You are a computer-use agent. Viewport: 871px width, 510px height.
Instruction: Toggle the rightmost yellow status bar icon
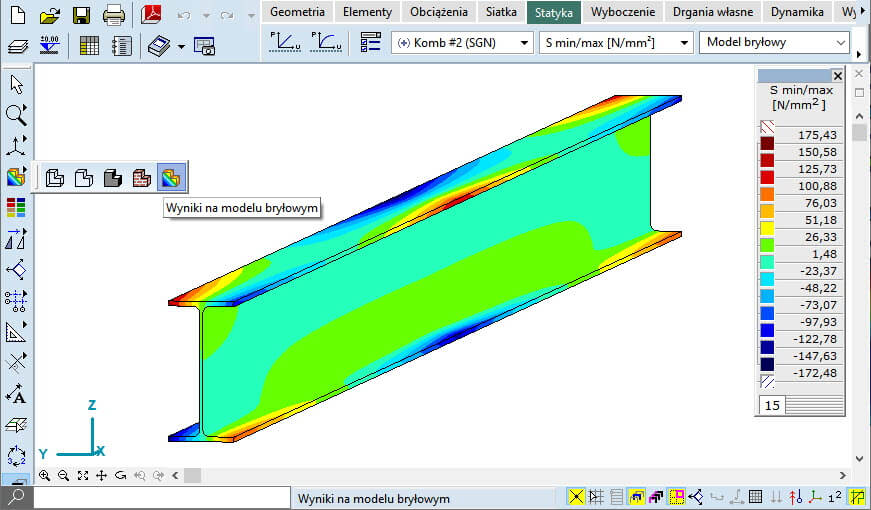[x=856, y=497]
